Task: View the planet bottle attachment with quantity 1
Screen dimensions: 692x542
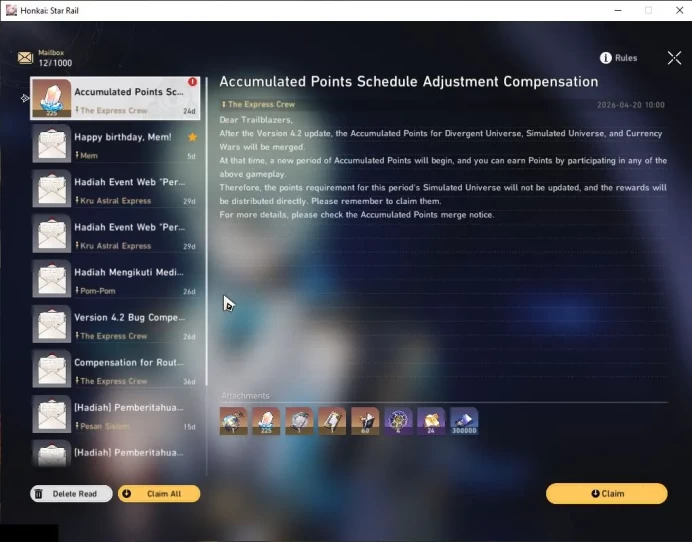Action: (x=233, y=421)
